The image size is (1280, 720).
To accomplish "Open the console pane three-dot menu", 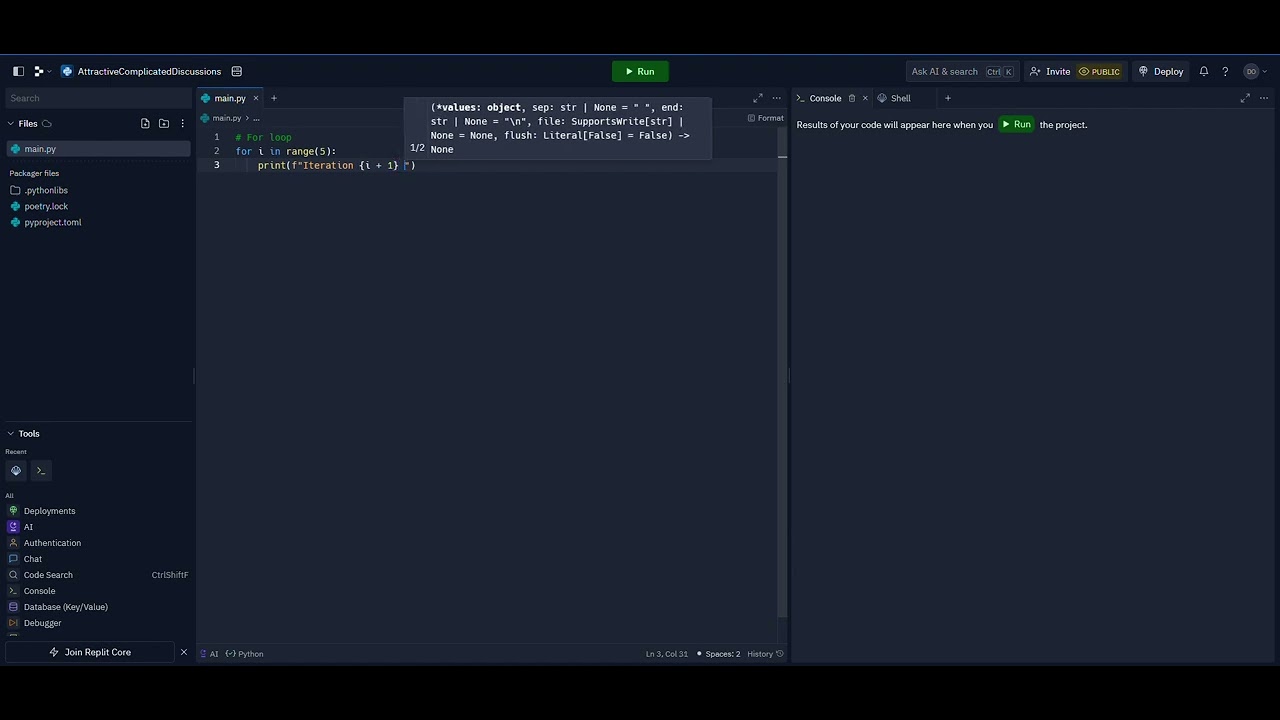I will [x=1264, y=98].
